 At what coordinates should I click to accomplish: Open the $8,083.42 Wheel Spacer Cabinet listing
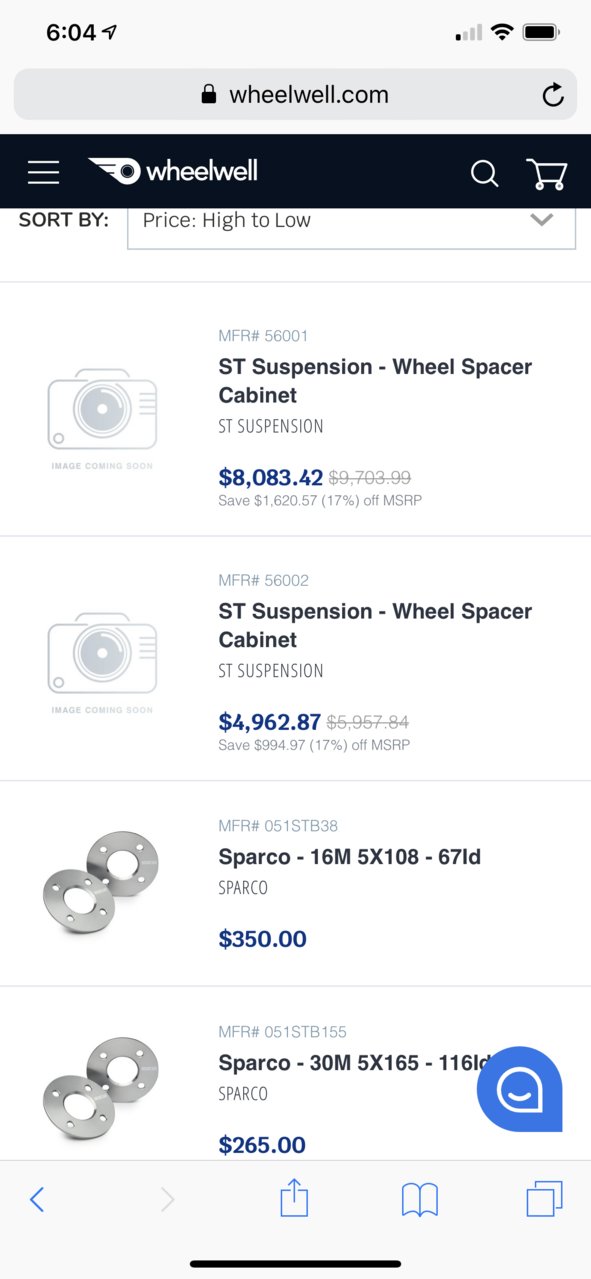pyautogui.click(x=375, y=381)
